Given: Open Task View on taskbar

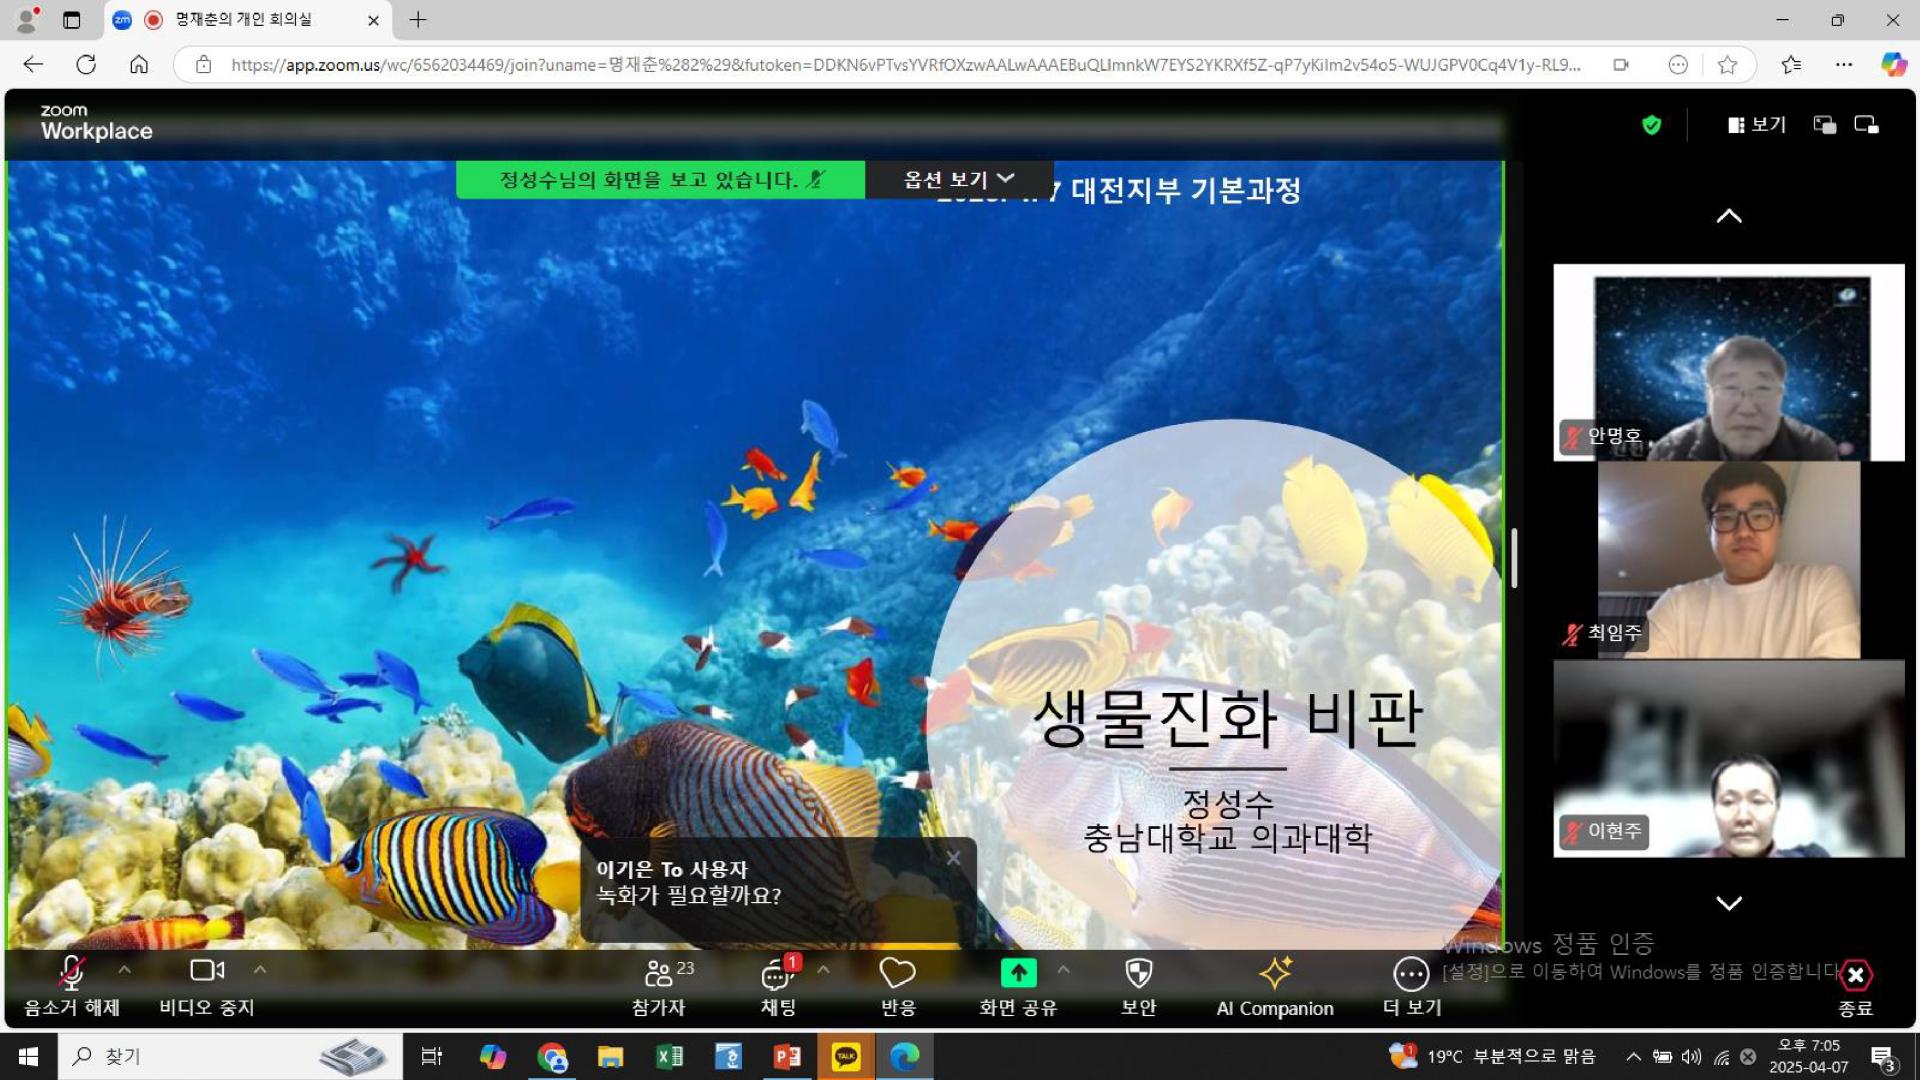Looking at the screenshot, I should click(432, 1056).
